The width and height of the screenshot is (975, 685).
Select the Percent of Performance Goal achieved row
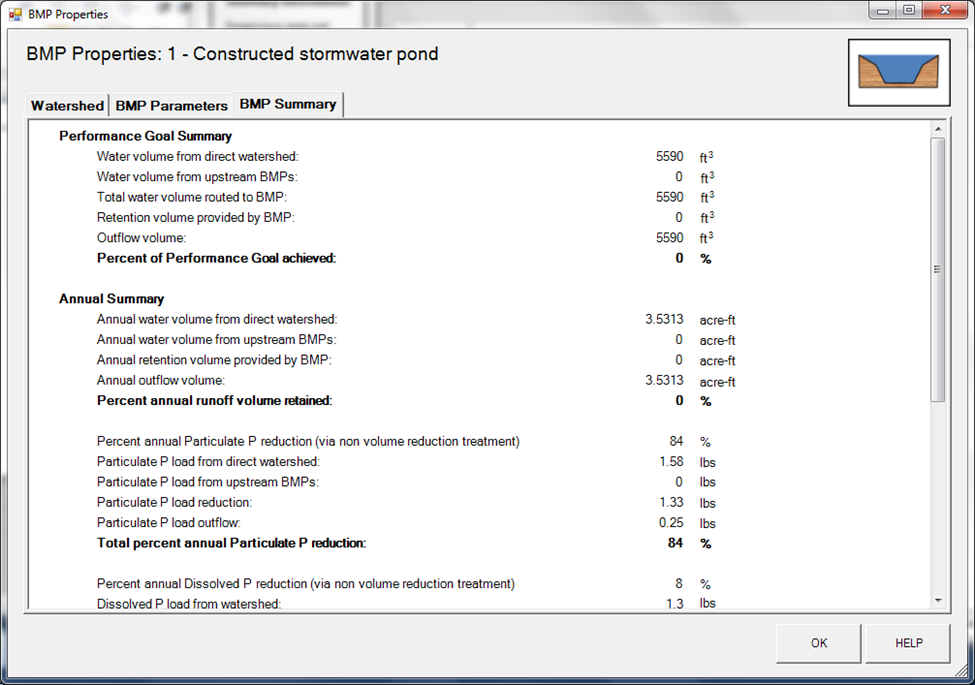click(216, 258)
